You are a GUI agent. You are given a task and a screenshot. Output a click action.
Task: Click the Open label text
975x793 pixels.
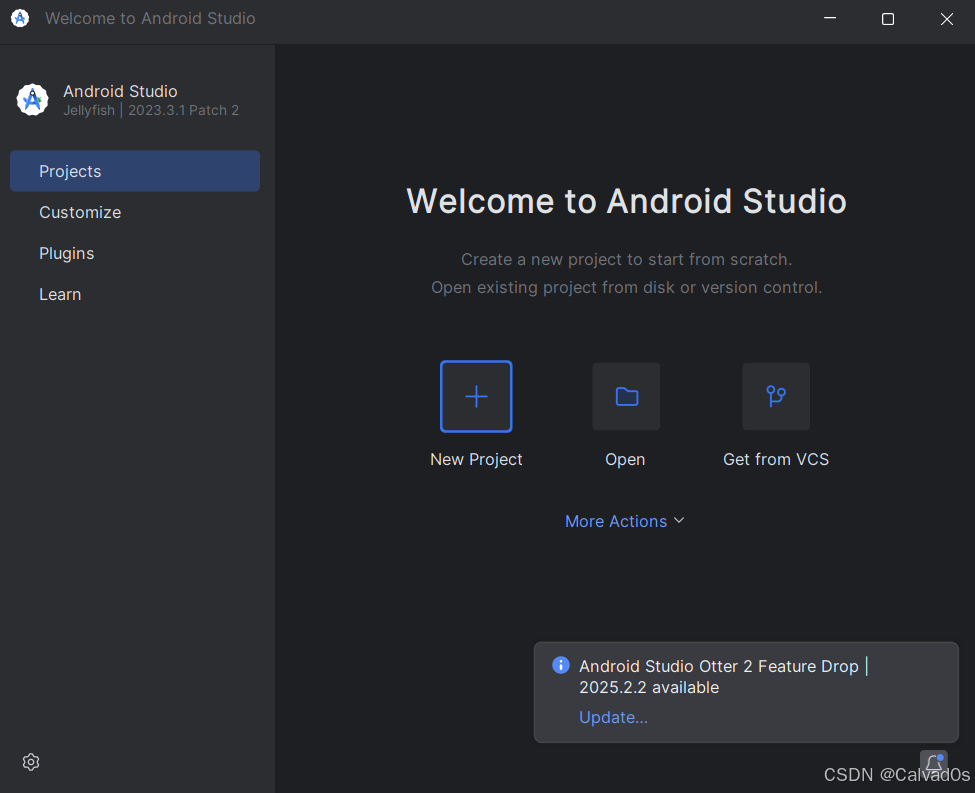pyautogui.click(x=625, y=459)
